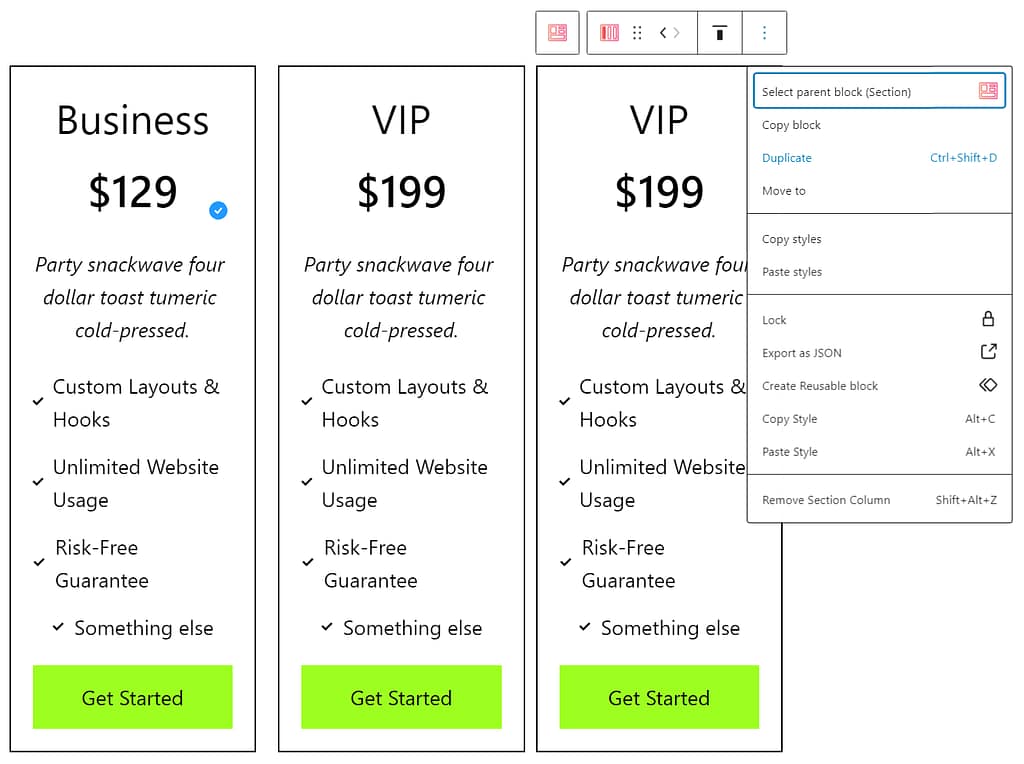Click 'Select parent block (Section)' menu row

point(849,91)
